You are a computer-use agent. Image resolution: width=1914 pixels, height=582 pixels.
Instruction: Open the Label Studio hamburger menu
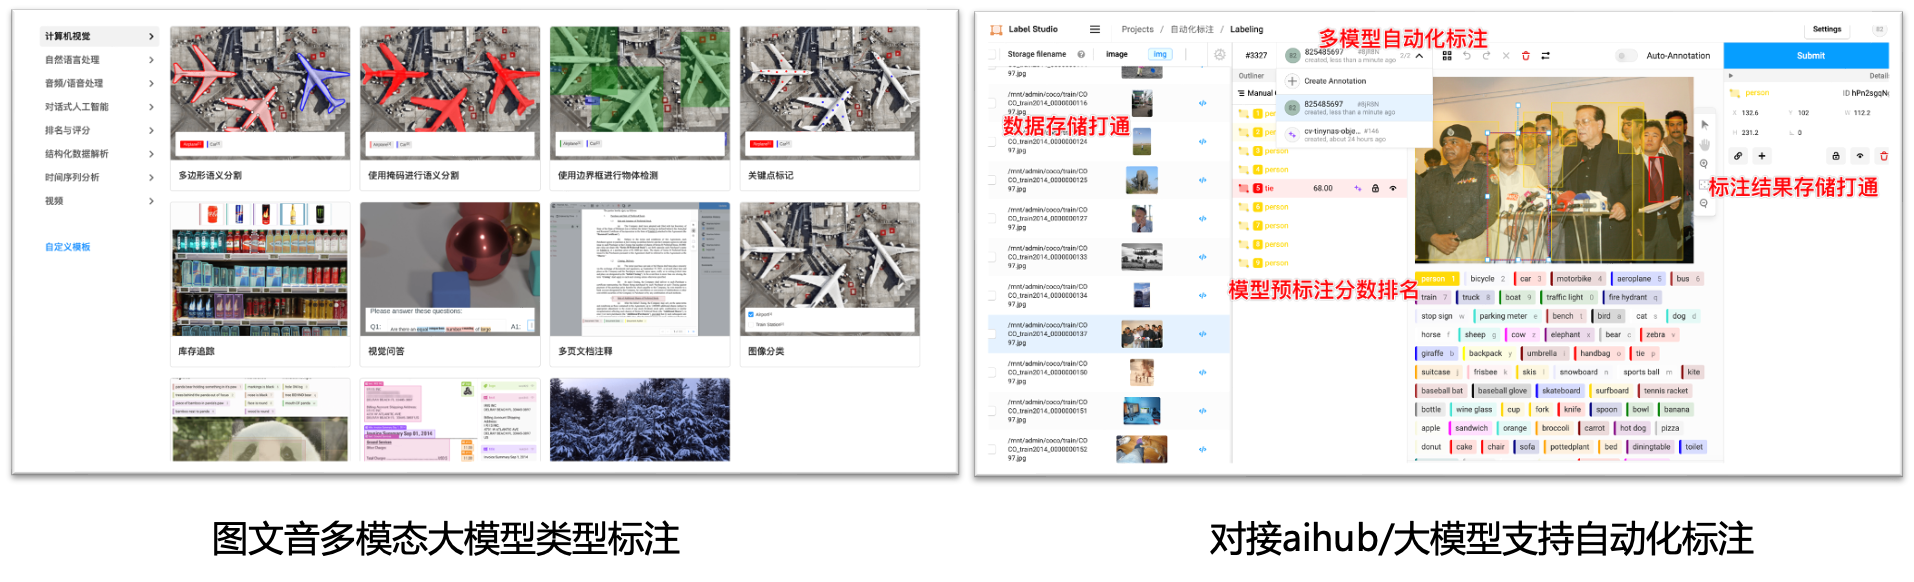pos(1095,30)
